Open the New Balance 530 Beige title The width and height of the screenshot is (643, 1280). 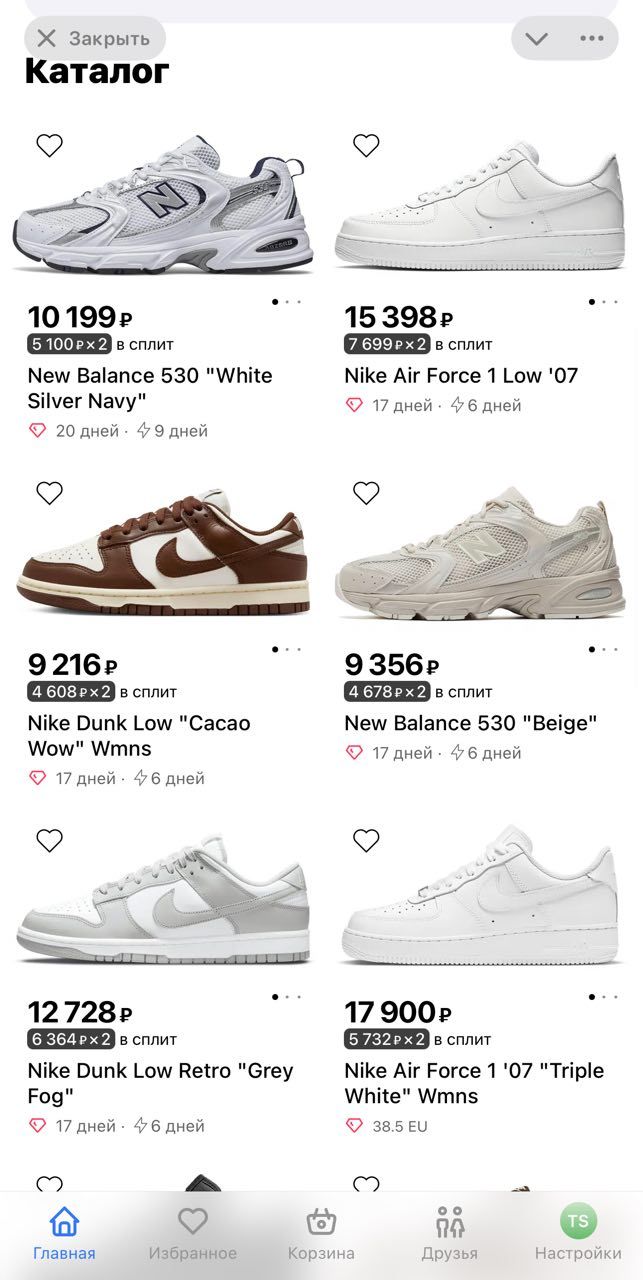[x=470, y=723]
